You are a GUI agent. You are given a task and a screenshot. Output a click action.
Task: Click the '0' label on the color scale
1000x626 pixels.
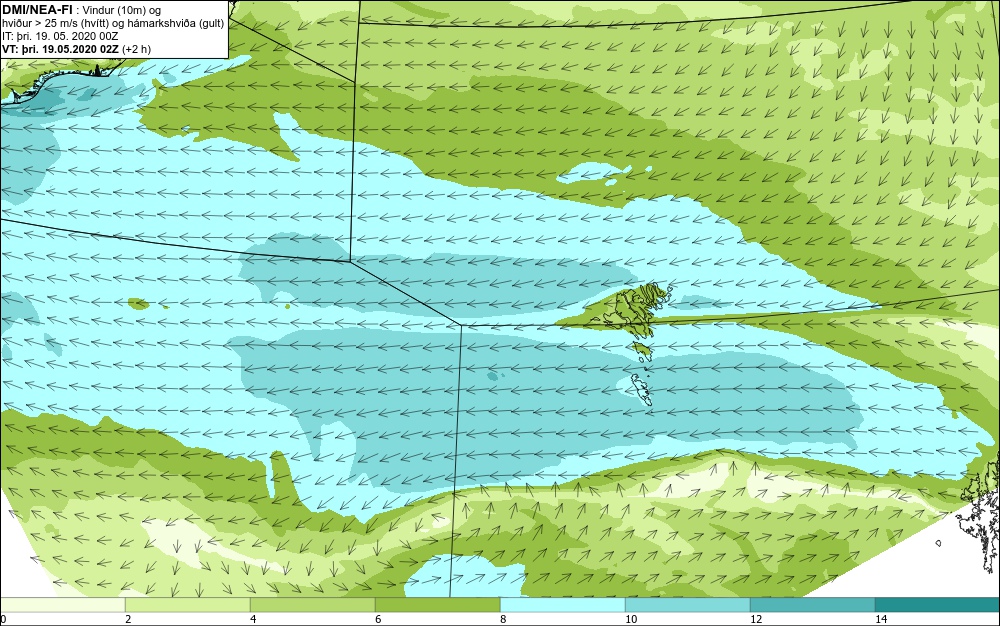[x=3, y=619]
